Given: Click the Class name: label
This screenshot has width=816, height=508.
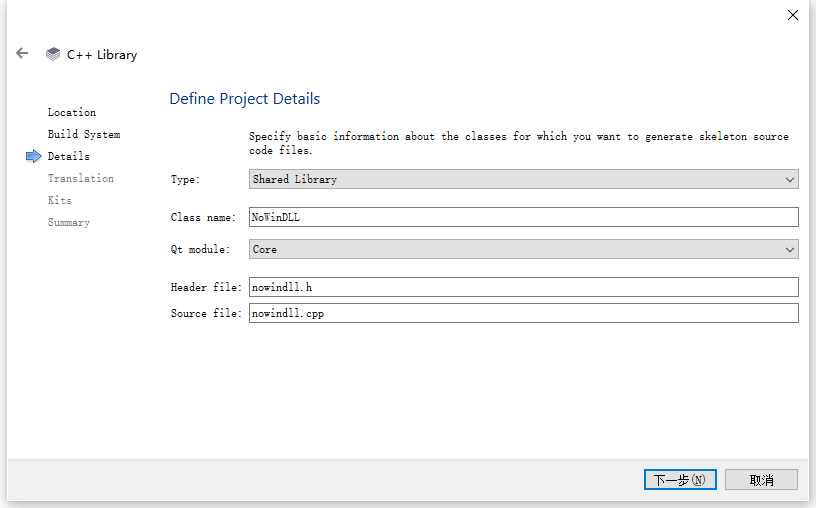Looking at the screenshot, I should 203,218.
